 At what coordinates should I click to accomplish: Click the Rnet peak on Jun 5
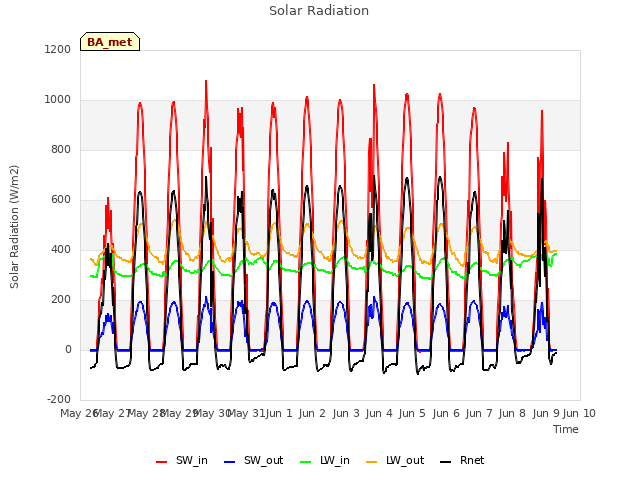[407, 178]
